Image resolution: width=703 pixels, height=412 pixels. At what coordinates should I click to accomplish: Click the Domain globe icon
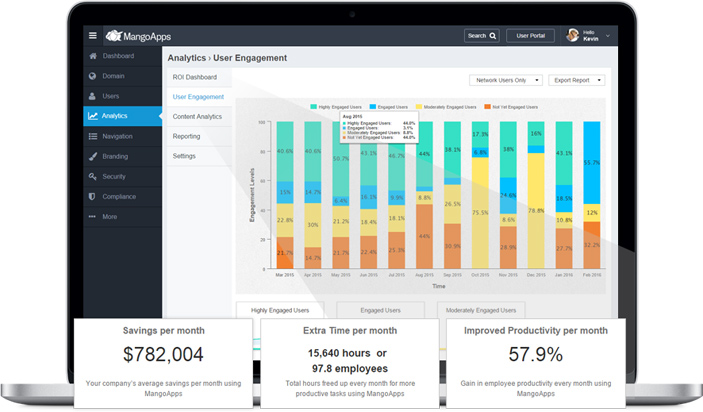pos(92,76)
